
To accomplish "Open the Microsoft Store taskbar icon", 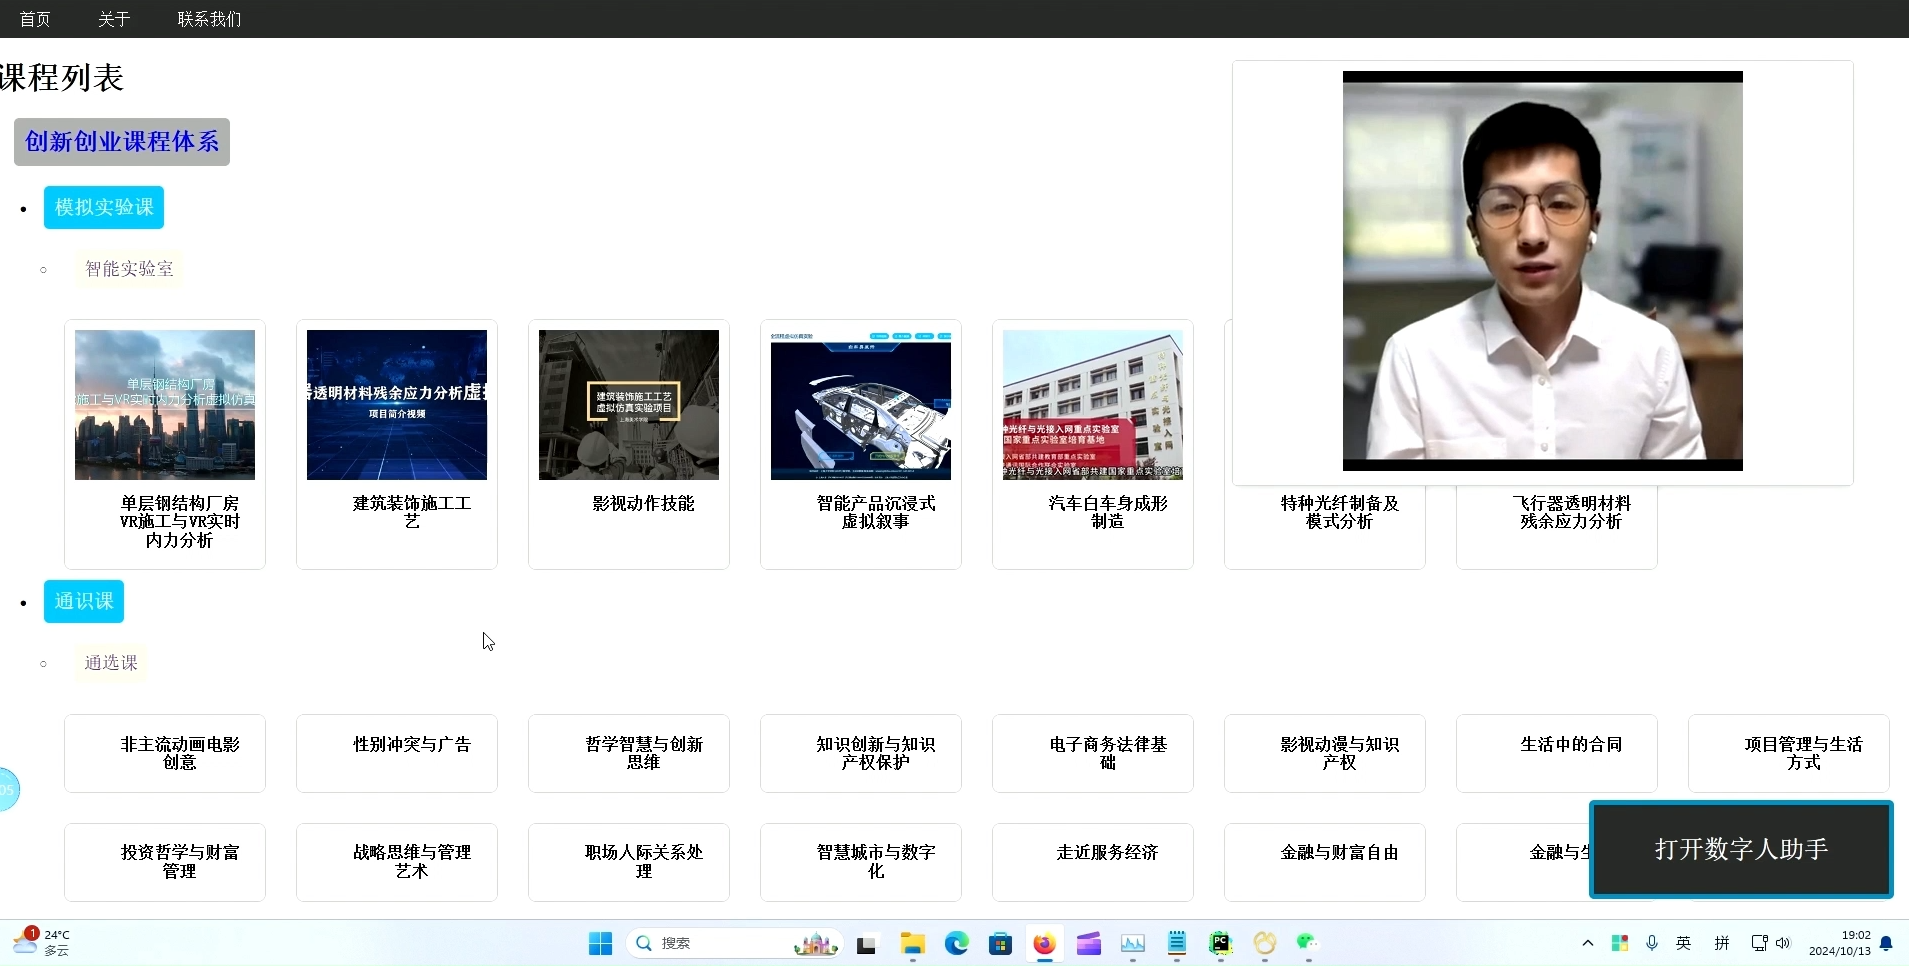I will [1000, 943].
